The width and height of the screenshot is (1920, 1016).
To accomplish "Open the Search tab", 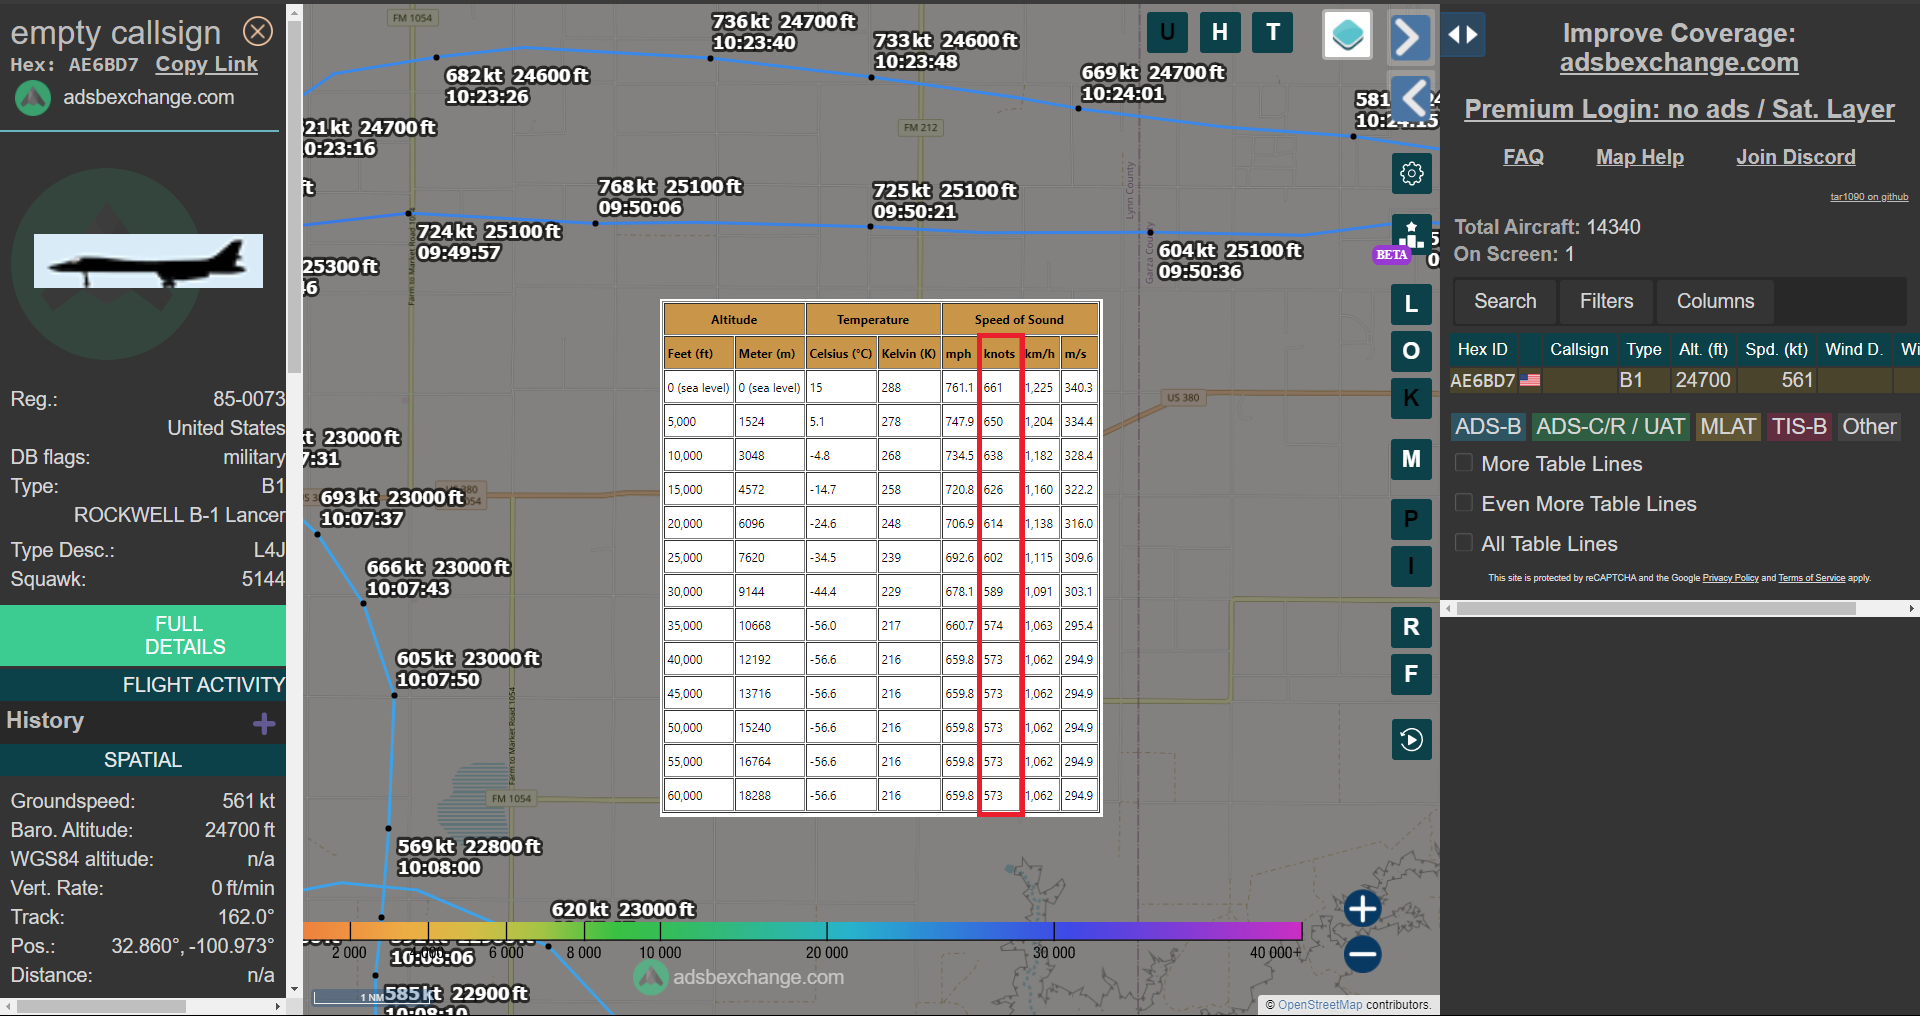I will (x=1505, y=301).
